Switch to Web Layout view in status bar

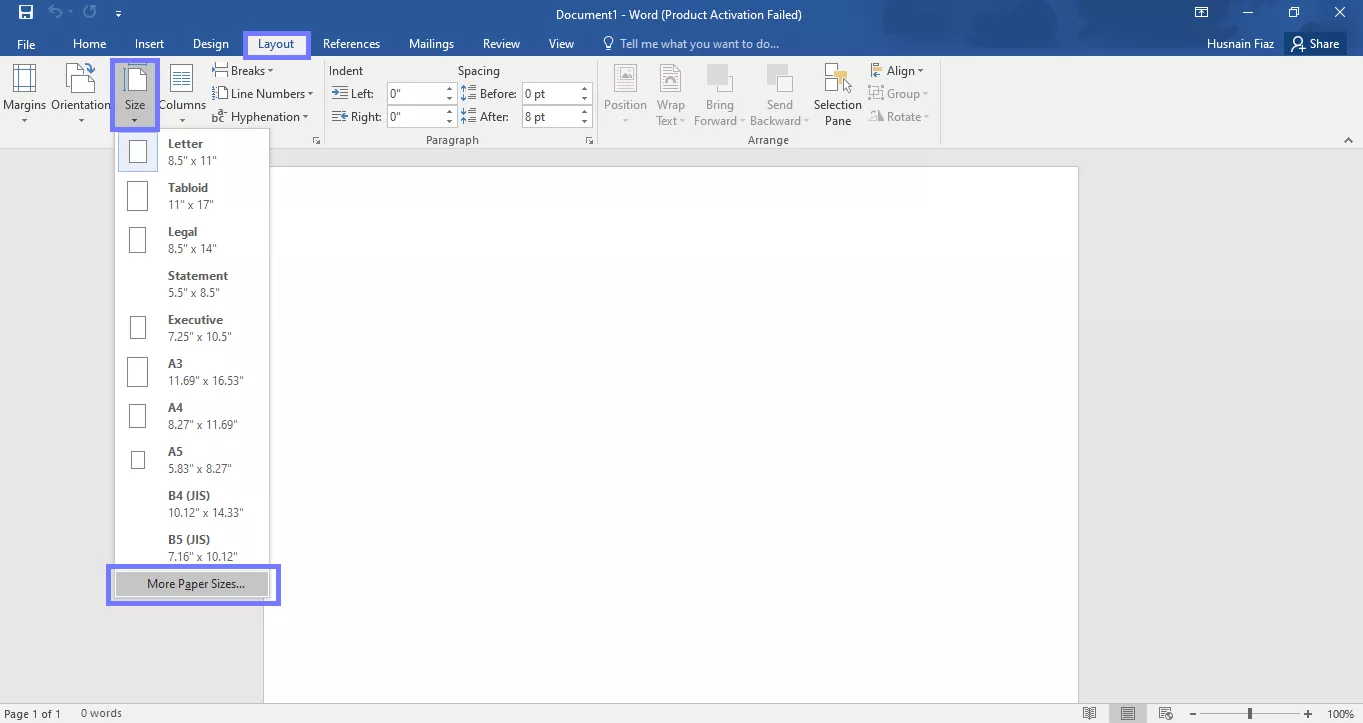(x=1166, y=713)
